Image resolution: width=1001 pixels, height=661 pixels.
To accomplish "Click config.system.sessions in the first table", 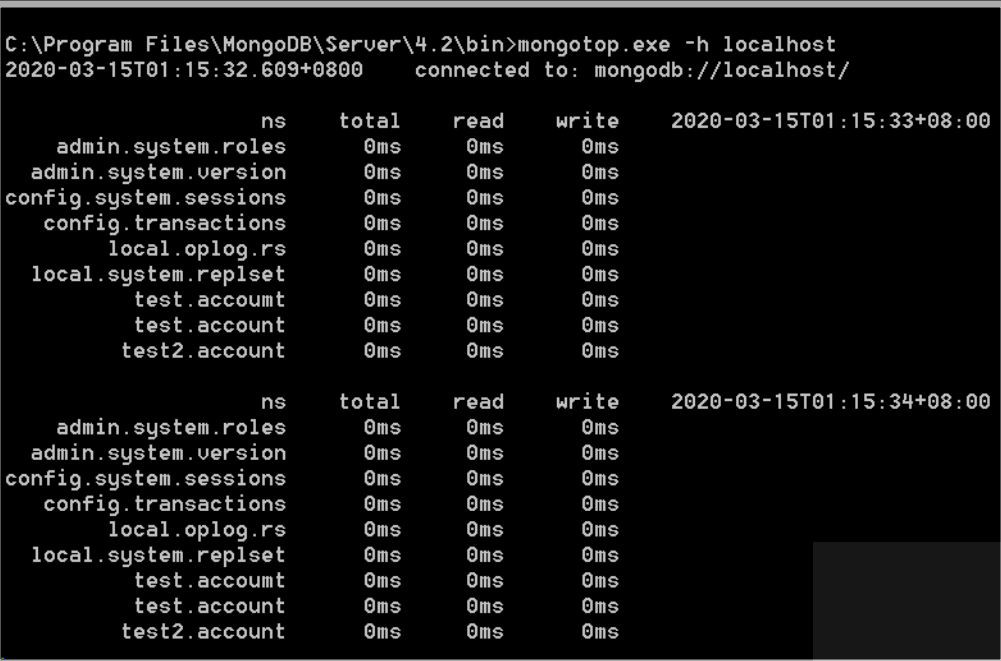I will pos(145,198).
